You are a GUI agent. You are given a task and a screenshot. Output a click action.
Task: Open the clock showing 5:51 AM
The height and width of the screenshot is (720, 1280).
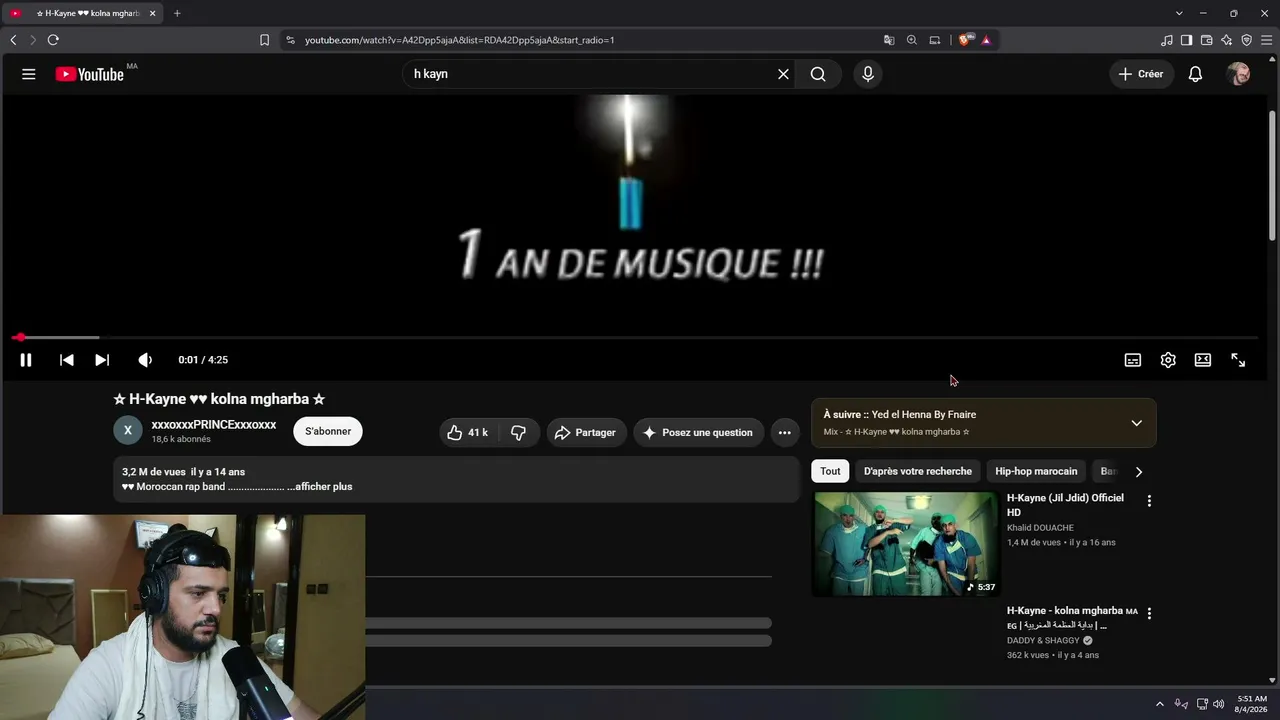click(x=1252, y=704)
